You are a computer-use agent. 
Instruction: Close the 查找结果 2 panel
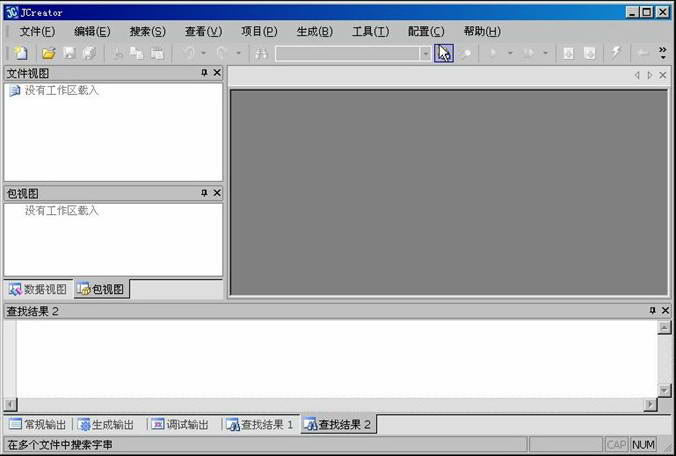tap(665, 310)
